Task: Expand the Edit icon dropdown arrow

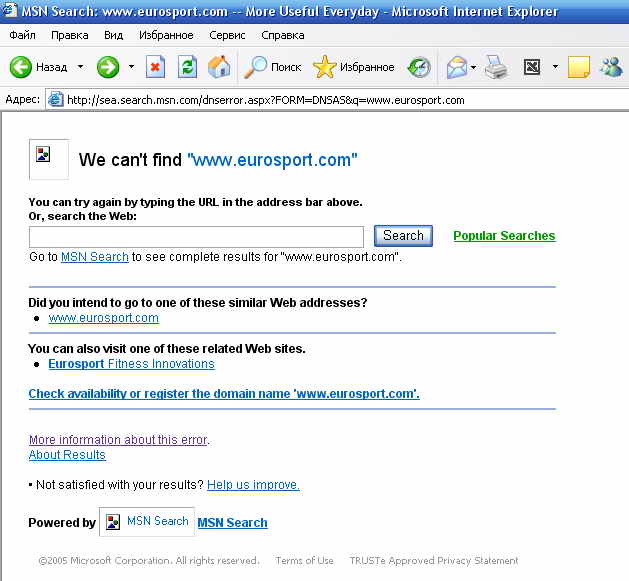Action: (x=555, y=67)
